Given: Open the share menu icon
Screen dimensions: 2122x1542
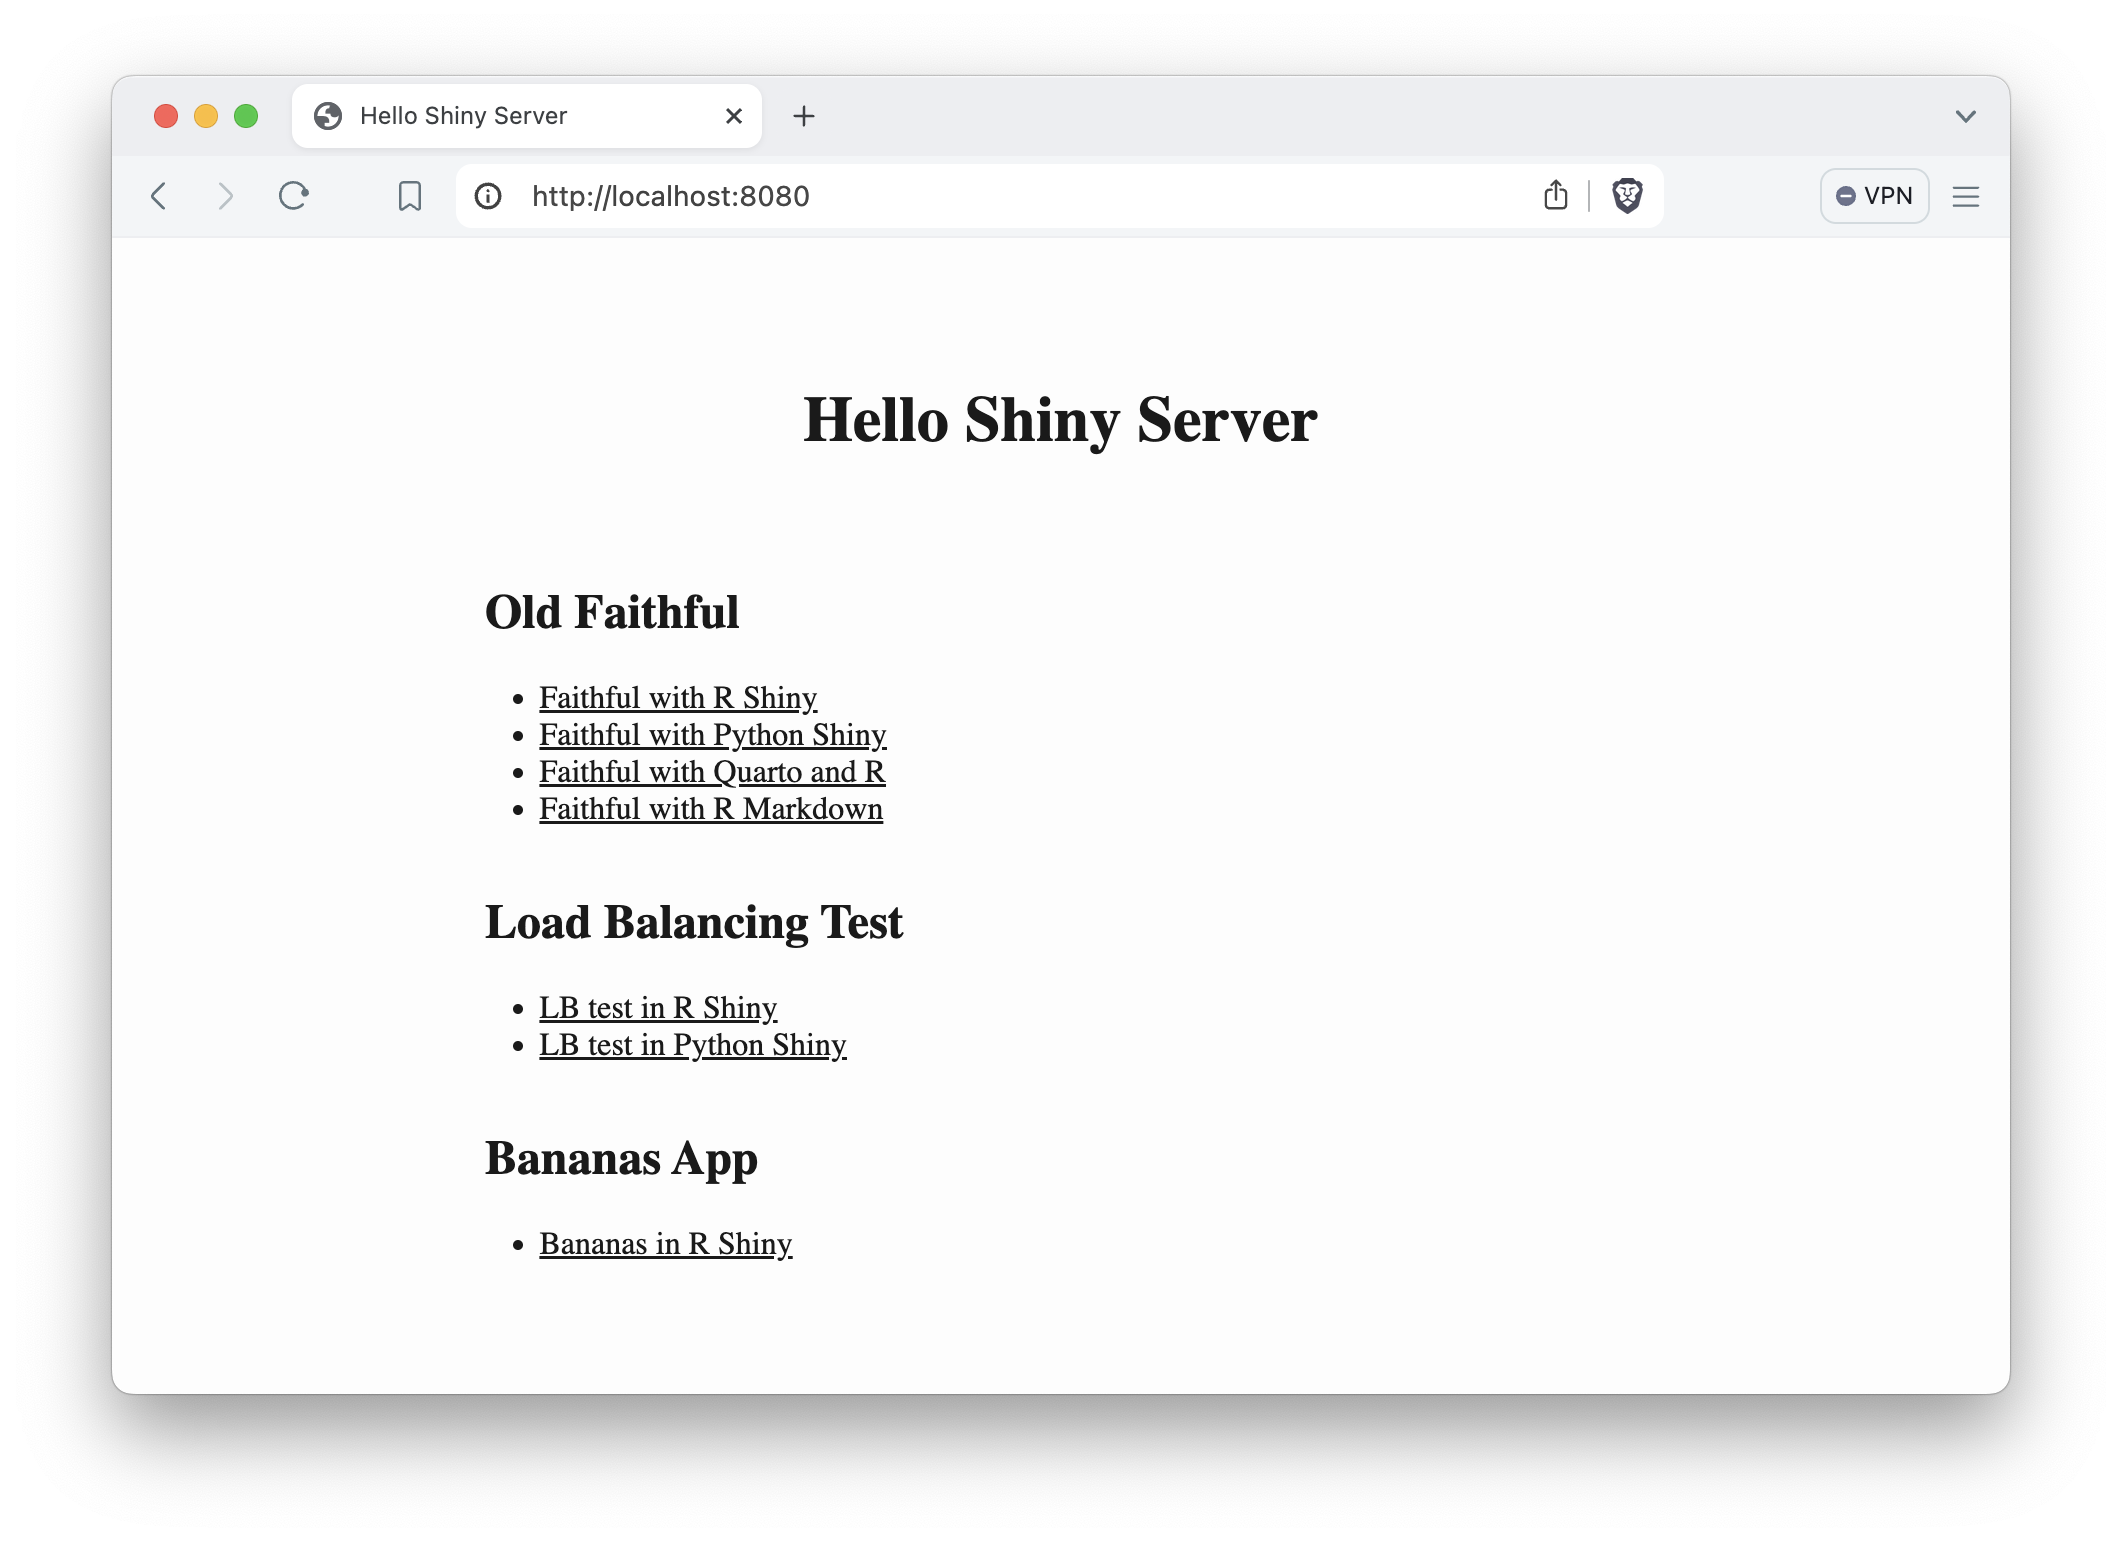Looking at the screenshot, I should [x=1555, y=196].
